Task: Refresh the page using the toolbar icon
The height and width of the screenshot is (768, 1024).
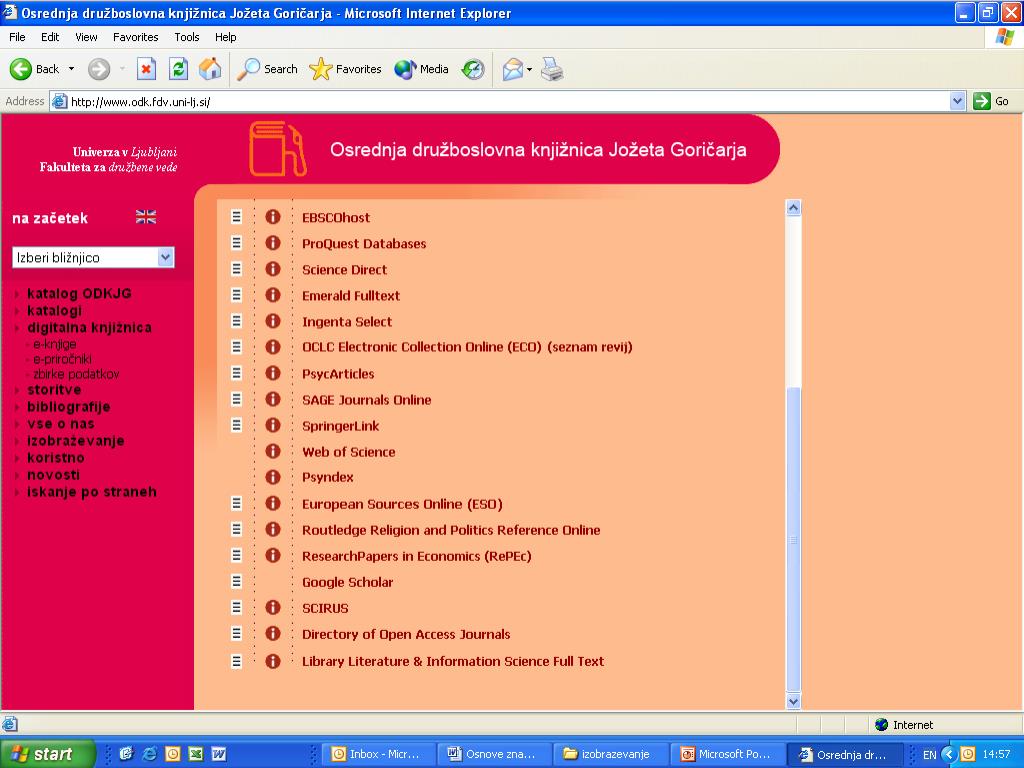Action: pos(178,69)
